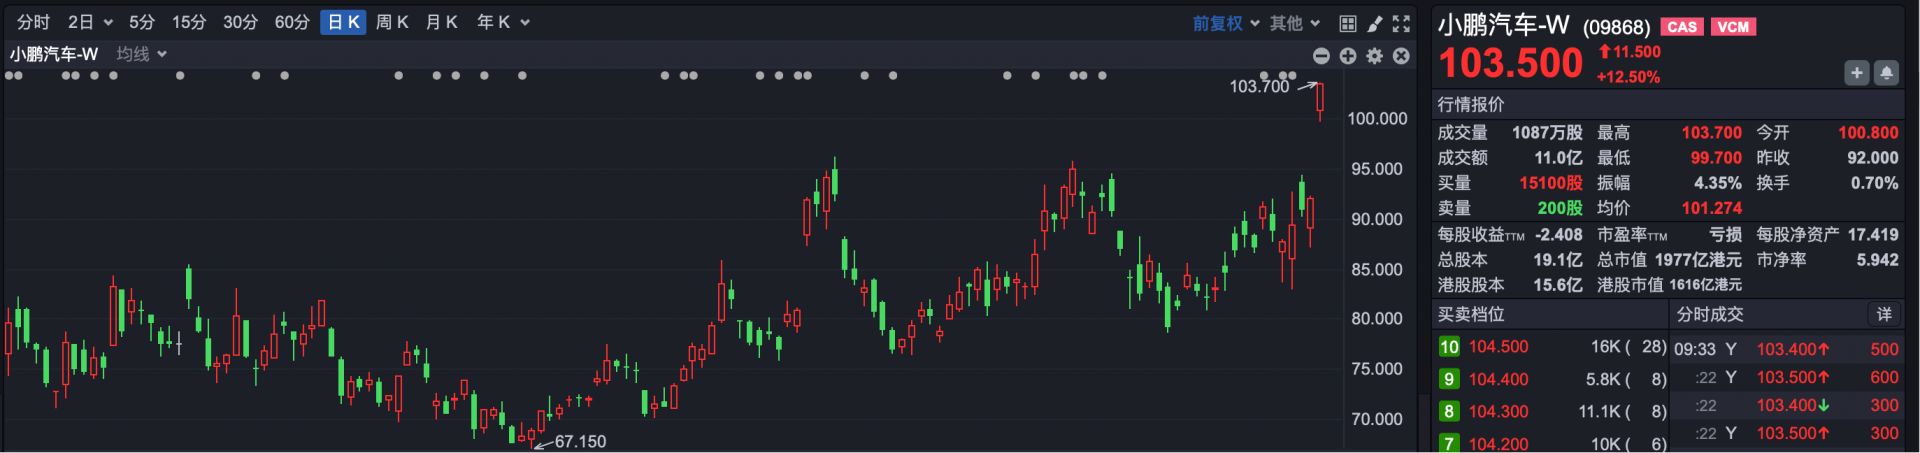Open chart settings gear
1920x453 pixels.
click(1375, 56)
